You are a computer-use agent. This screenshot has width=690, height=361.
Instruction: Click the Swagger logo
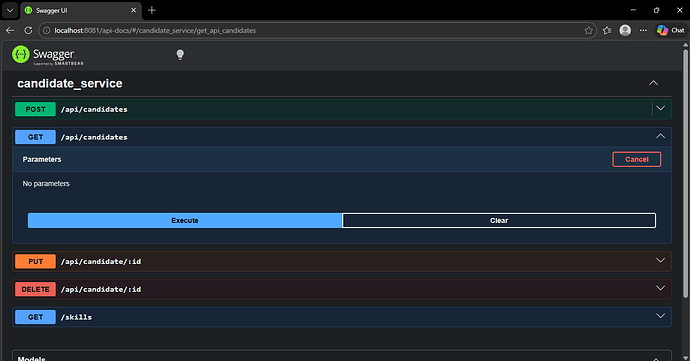[48, 55]
